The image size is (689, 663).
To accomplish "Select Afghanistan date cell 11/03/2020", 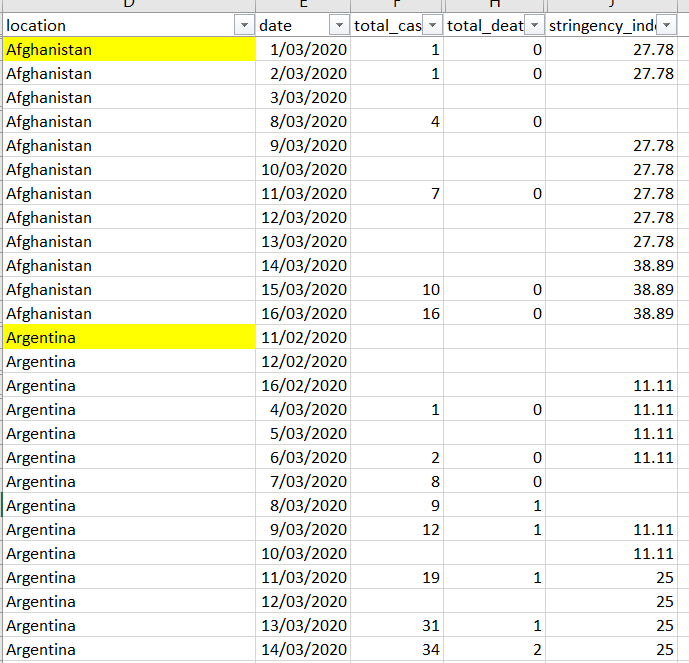I will [x=303, y=193].
